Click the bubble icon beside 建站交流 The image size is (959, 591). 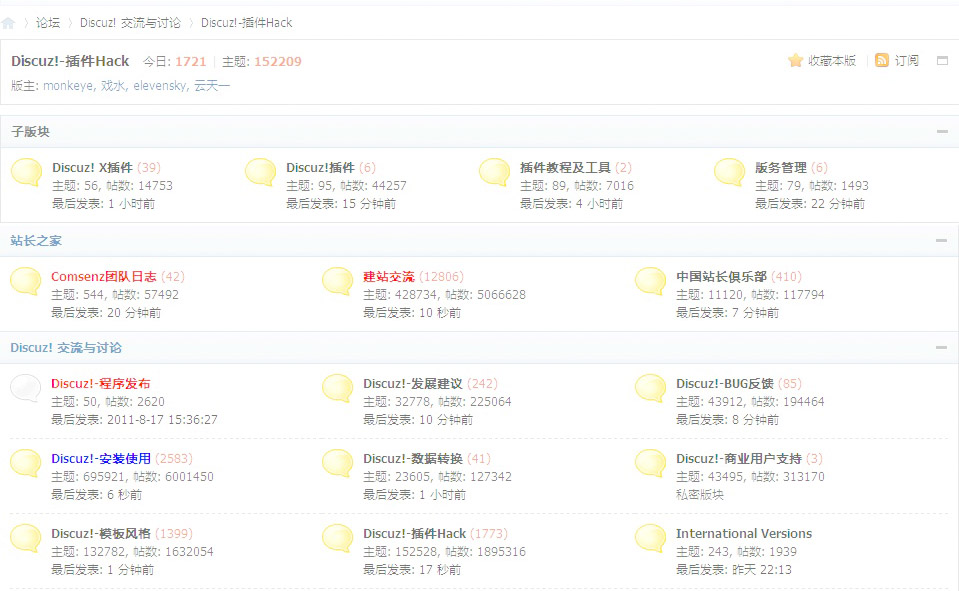[338, 281]
